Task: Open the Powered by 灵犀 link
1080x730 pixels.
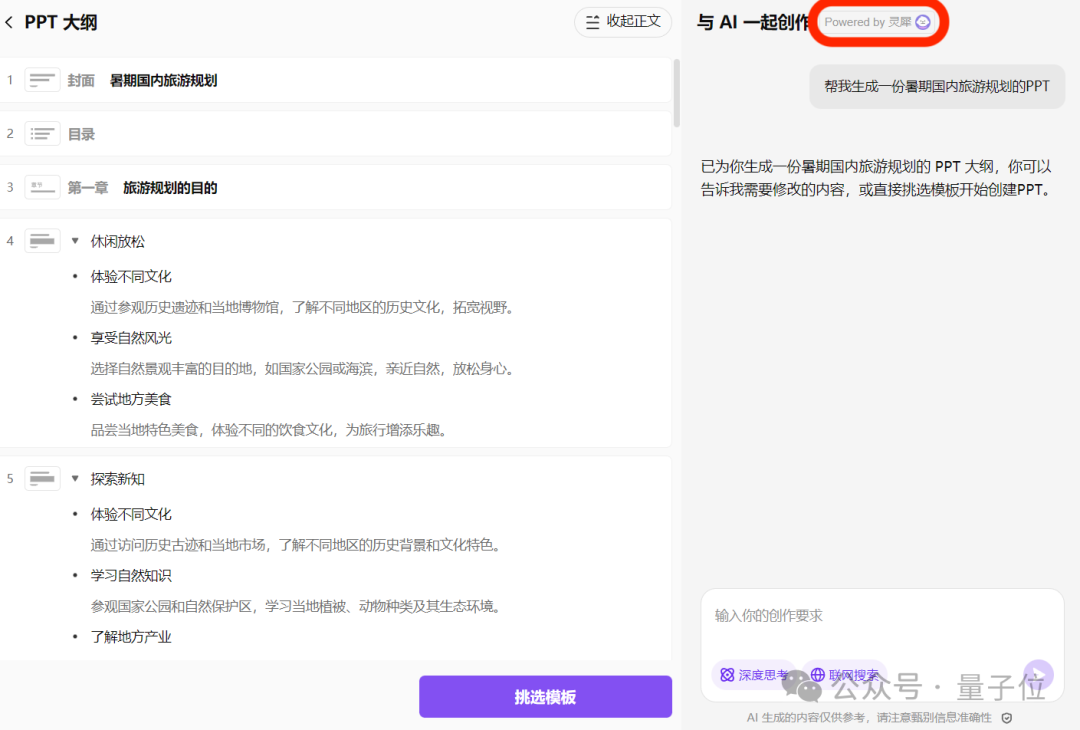Action: 879,21
